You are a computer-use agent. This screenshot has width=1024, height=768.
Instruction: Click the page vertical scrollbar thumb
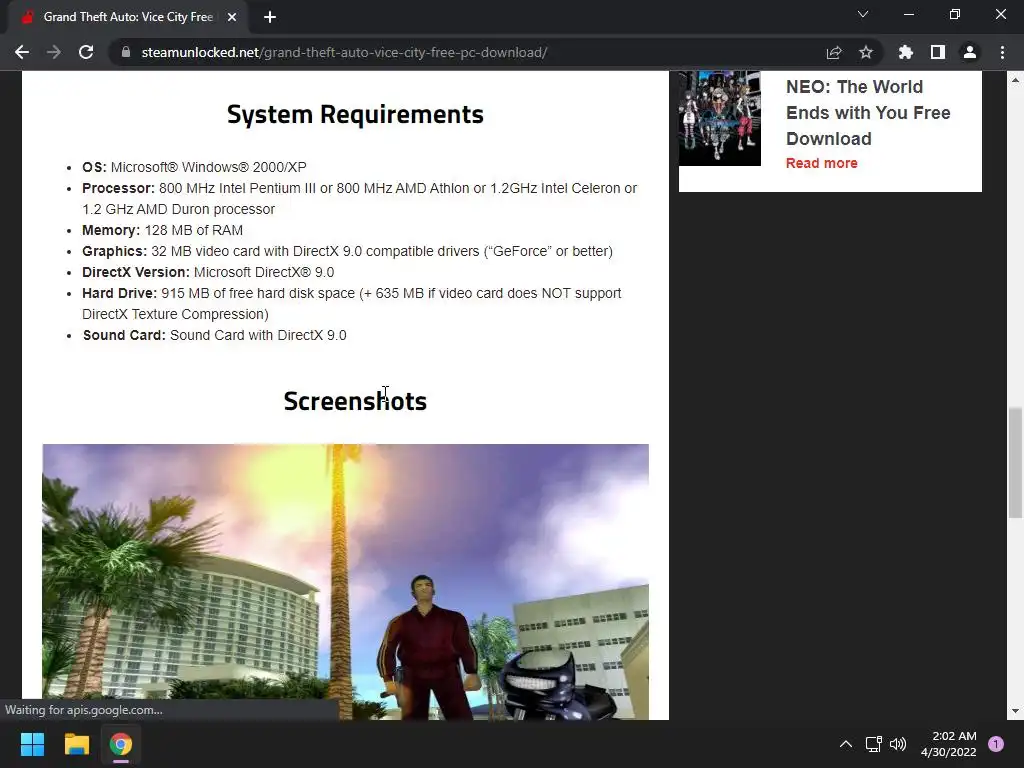pyautogui.click(x=1015, y=462)
